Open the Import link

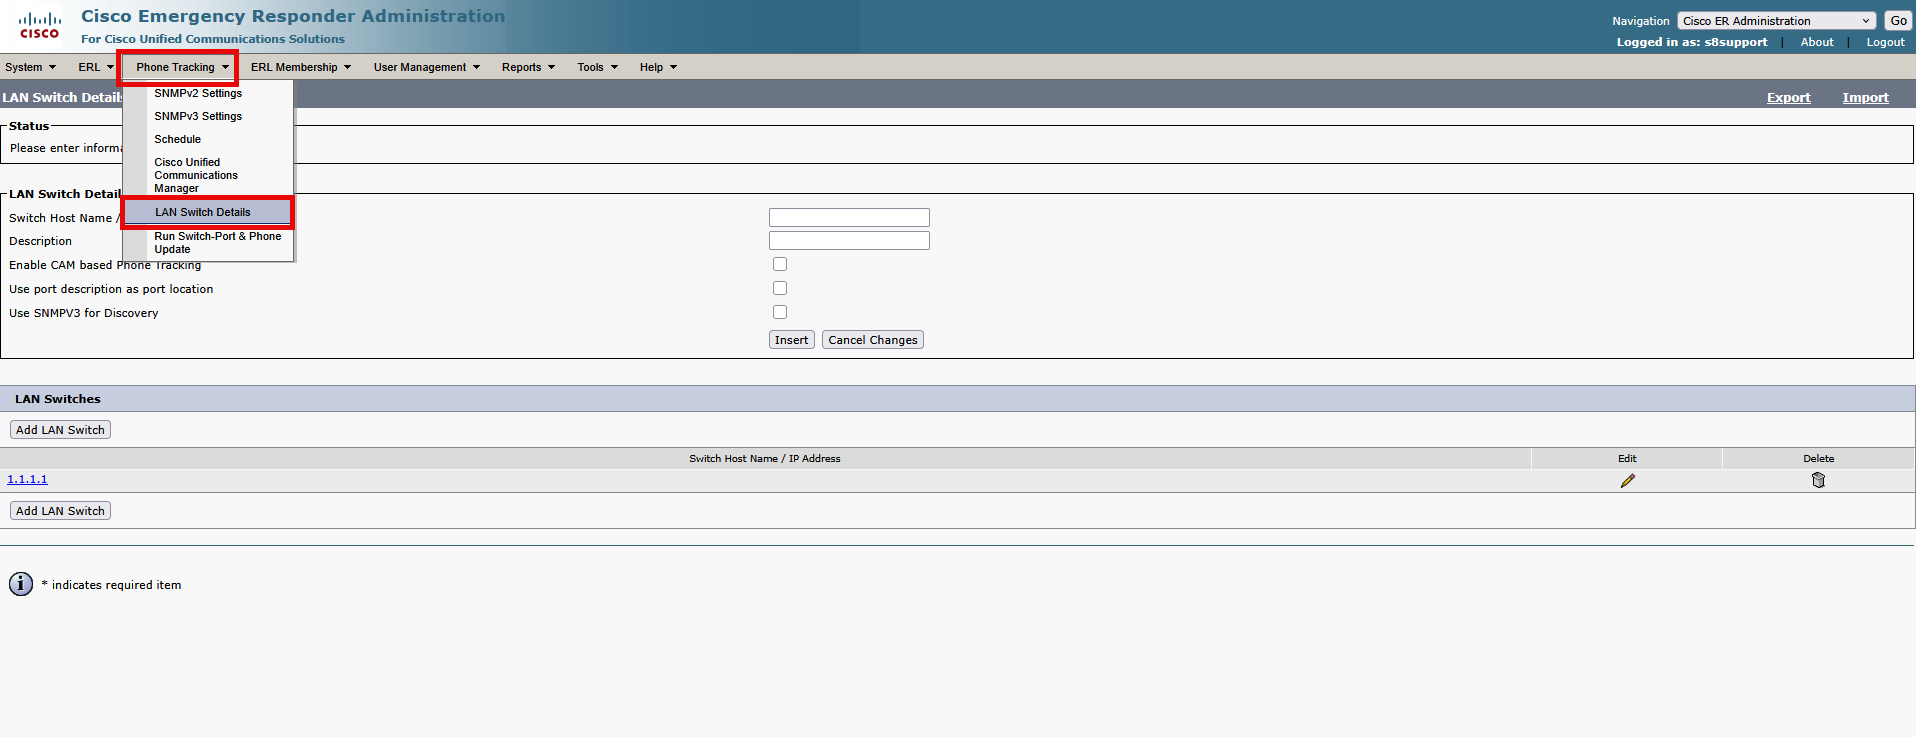pyautogui.click(x=1865, y=97)
